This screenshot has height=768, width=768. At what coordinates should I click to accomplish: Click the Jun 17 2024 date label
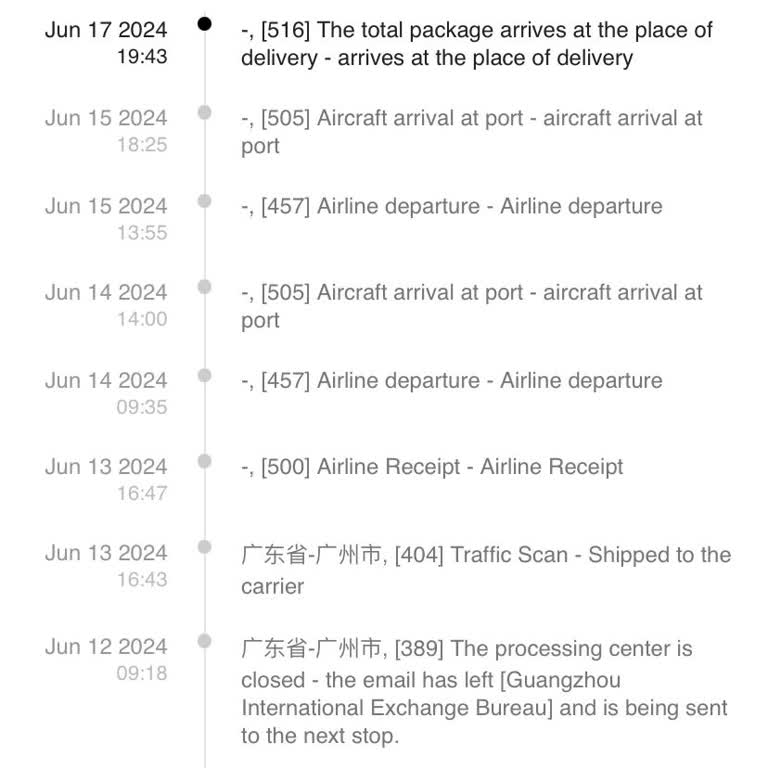pyautogui.click(x=106, y=29)
